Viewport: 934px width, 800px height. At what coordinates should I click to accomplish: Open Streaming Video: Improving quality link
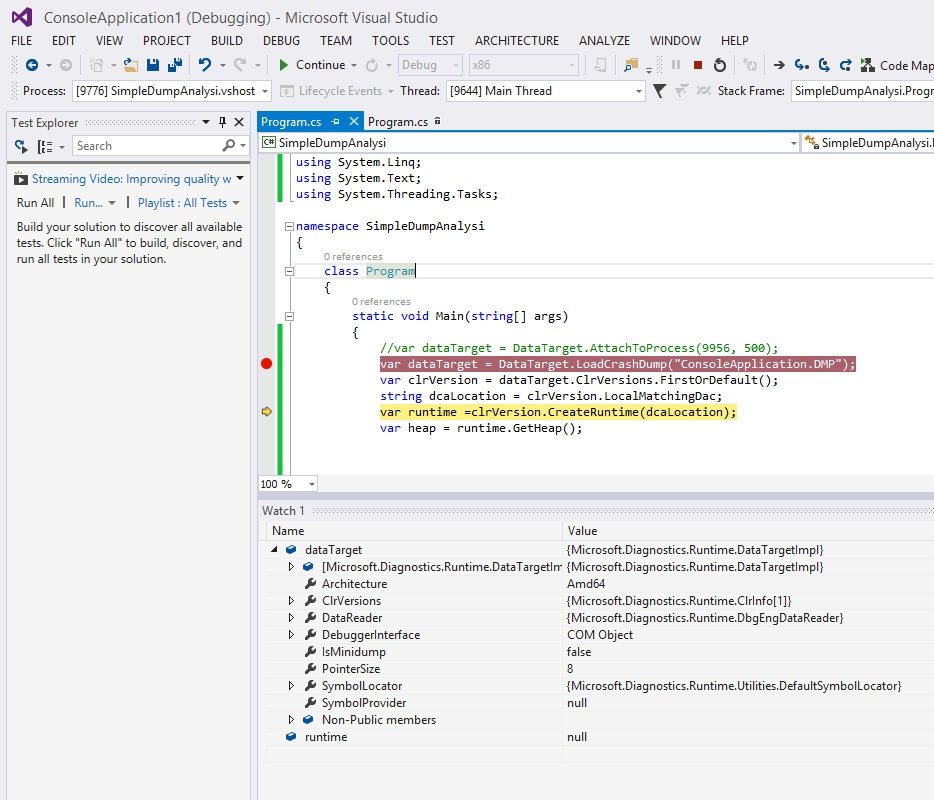click(x=131, y=179)
